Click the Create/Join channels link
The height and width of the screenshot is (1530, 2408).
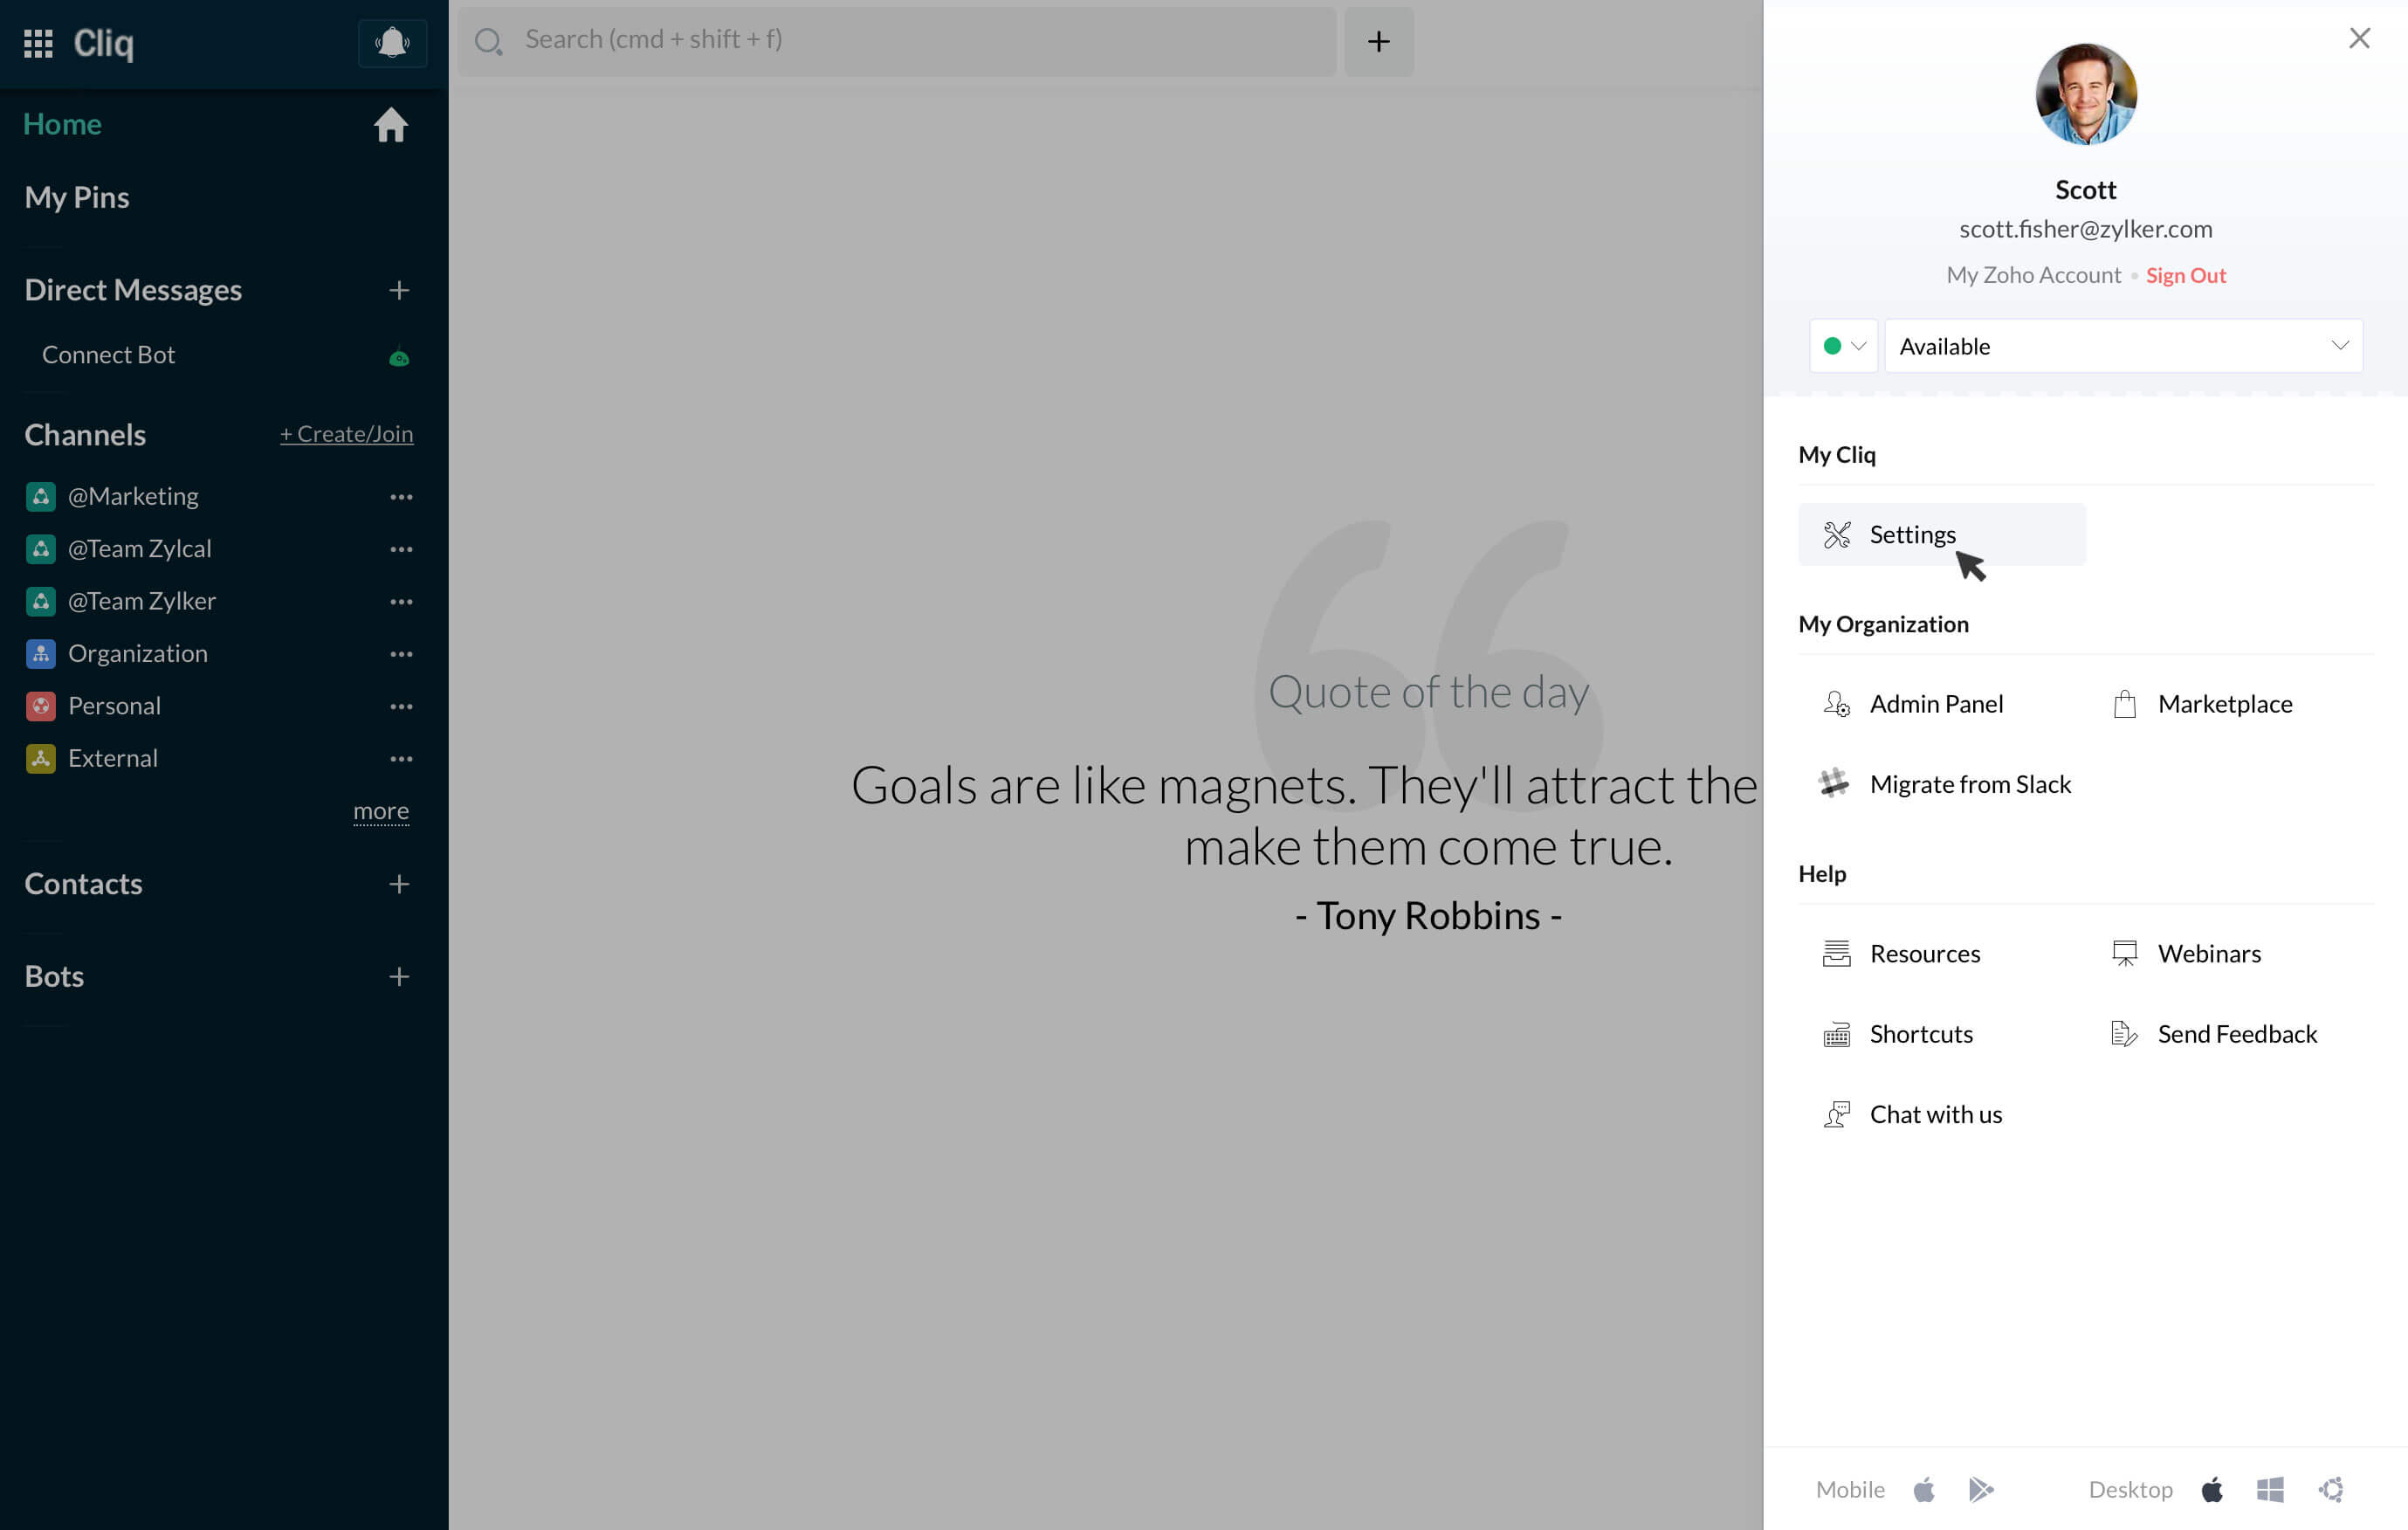click(346, 434)
